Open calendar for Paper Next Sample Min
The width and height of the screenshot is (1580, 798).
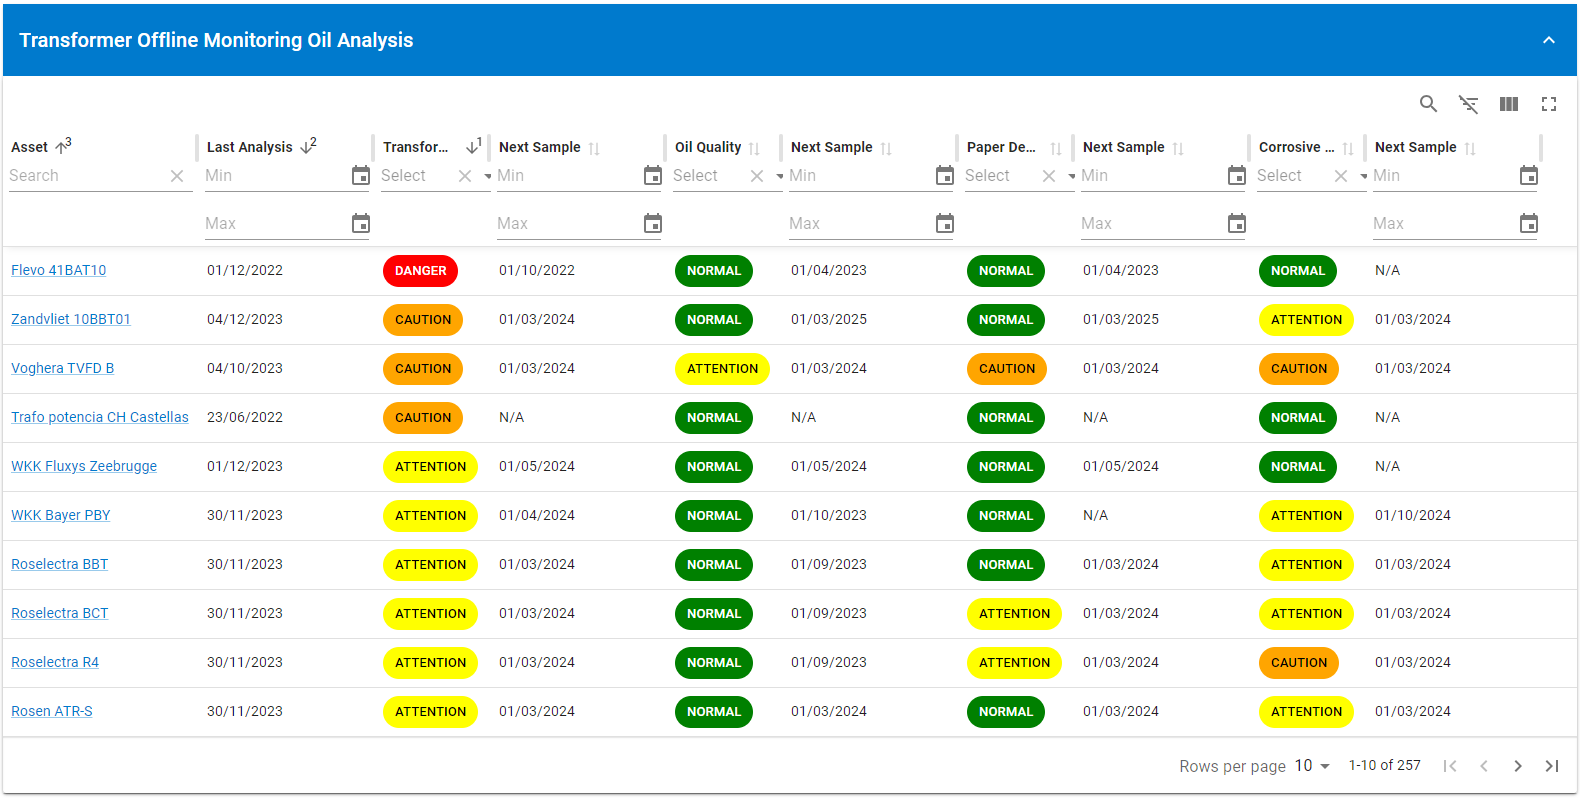[1237, 176]
